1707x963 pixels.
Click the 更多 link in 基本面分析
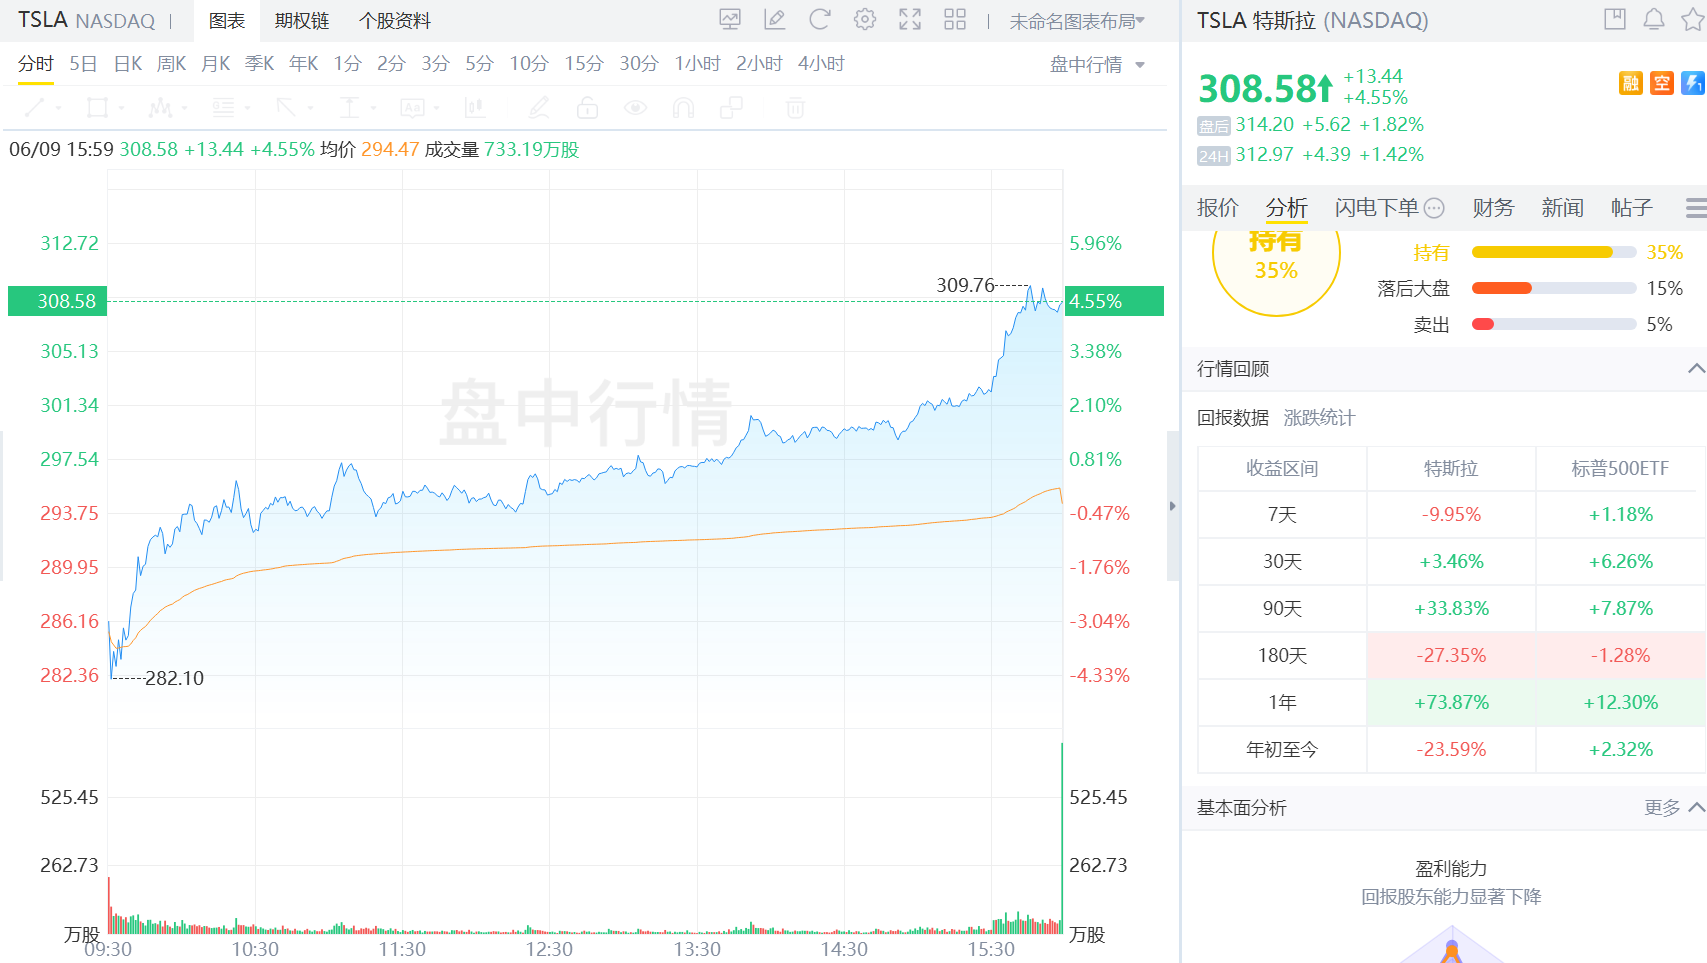1662,808
